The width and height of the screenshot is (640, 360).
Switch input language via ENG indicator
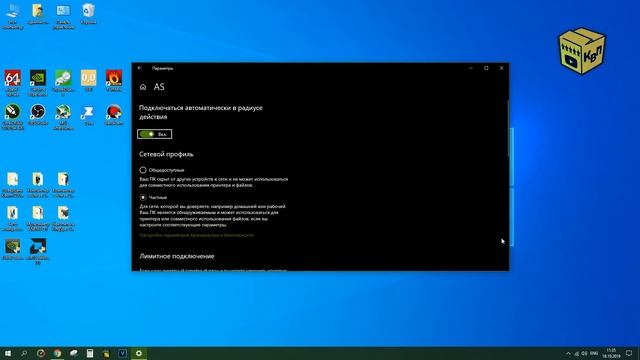[x=594, y=353]
